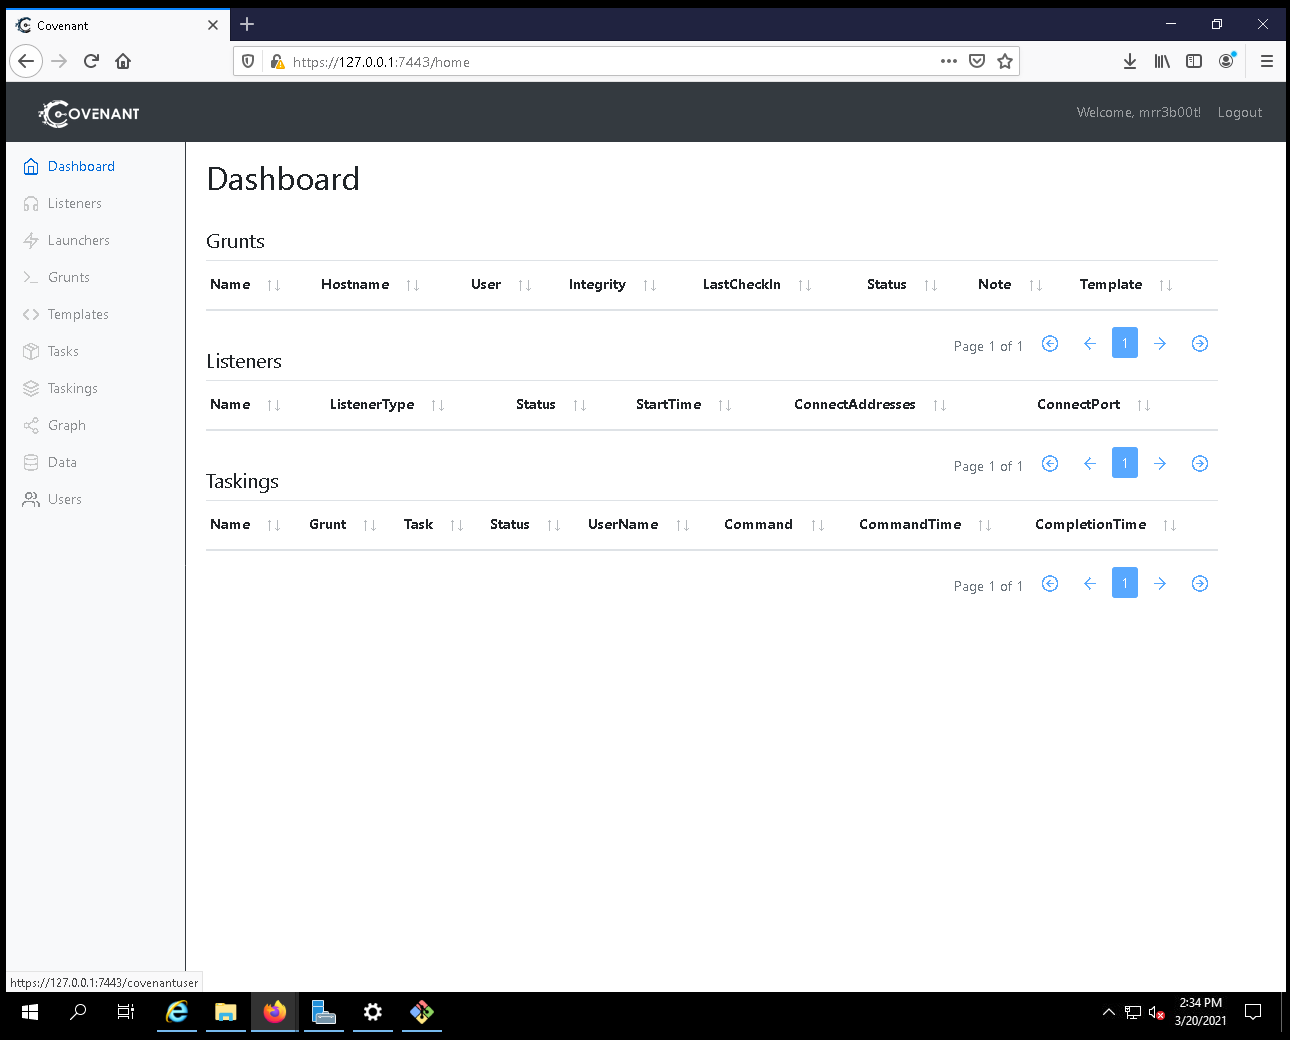Image resolution: width=1290 pixels, height=1040 pixels.
Task: Open browser home page button
Action: click(123, 61)
